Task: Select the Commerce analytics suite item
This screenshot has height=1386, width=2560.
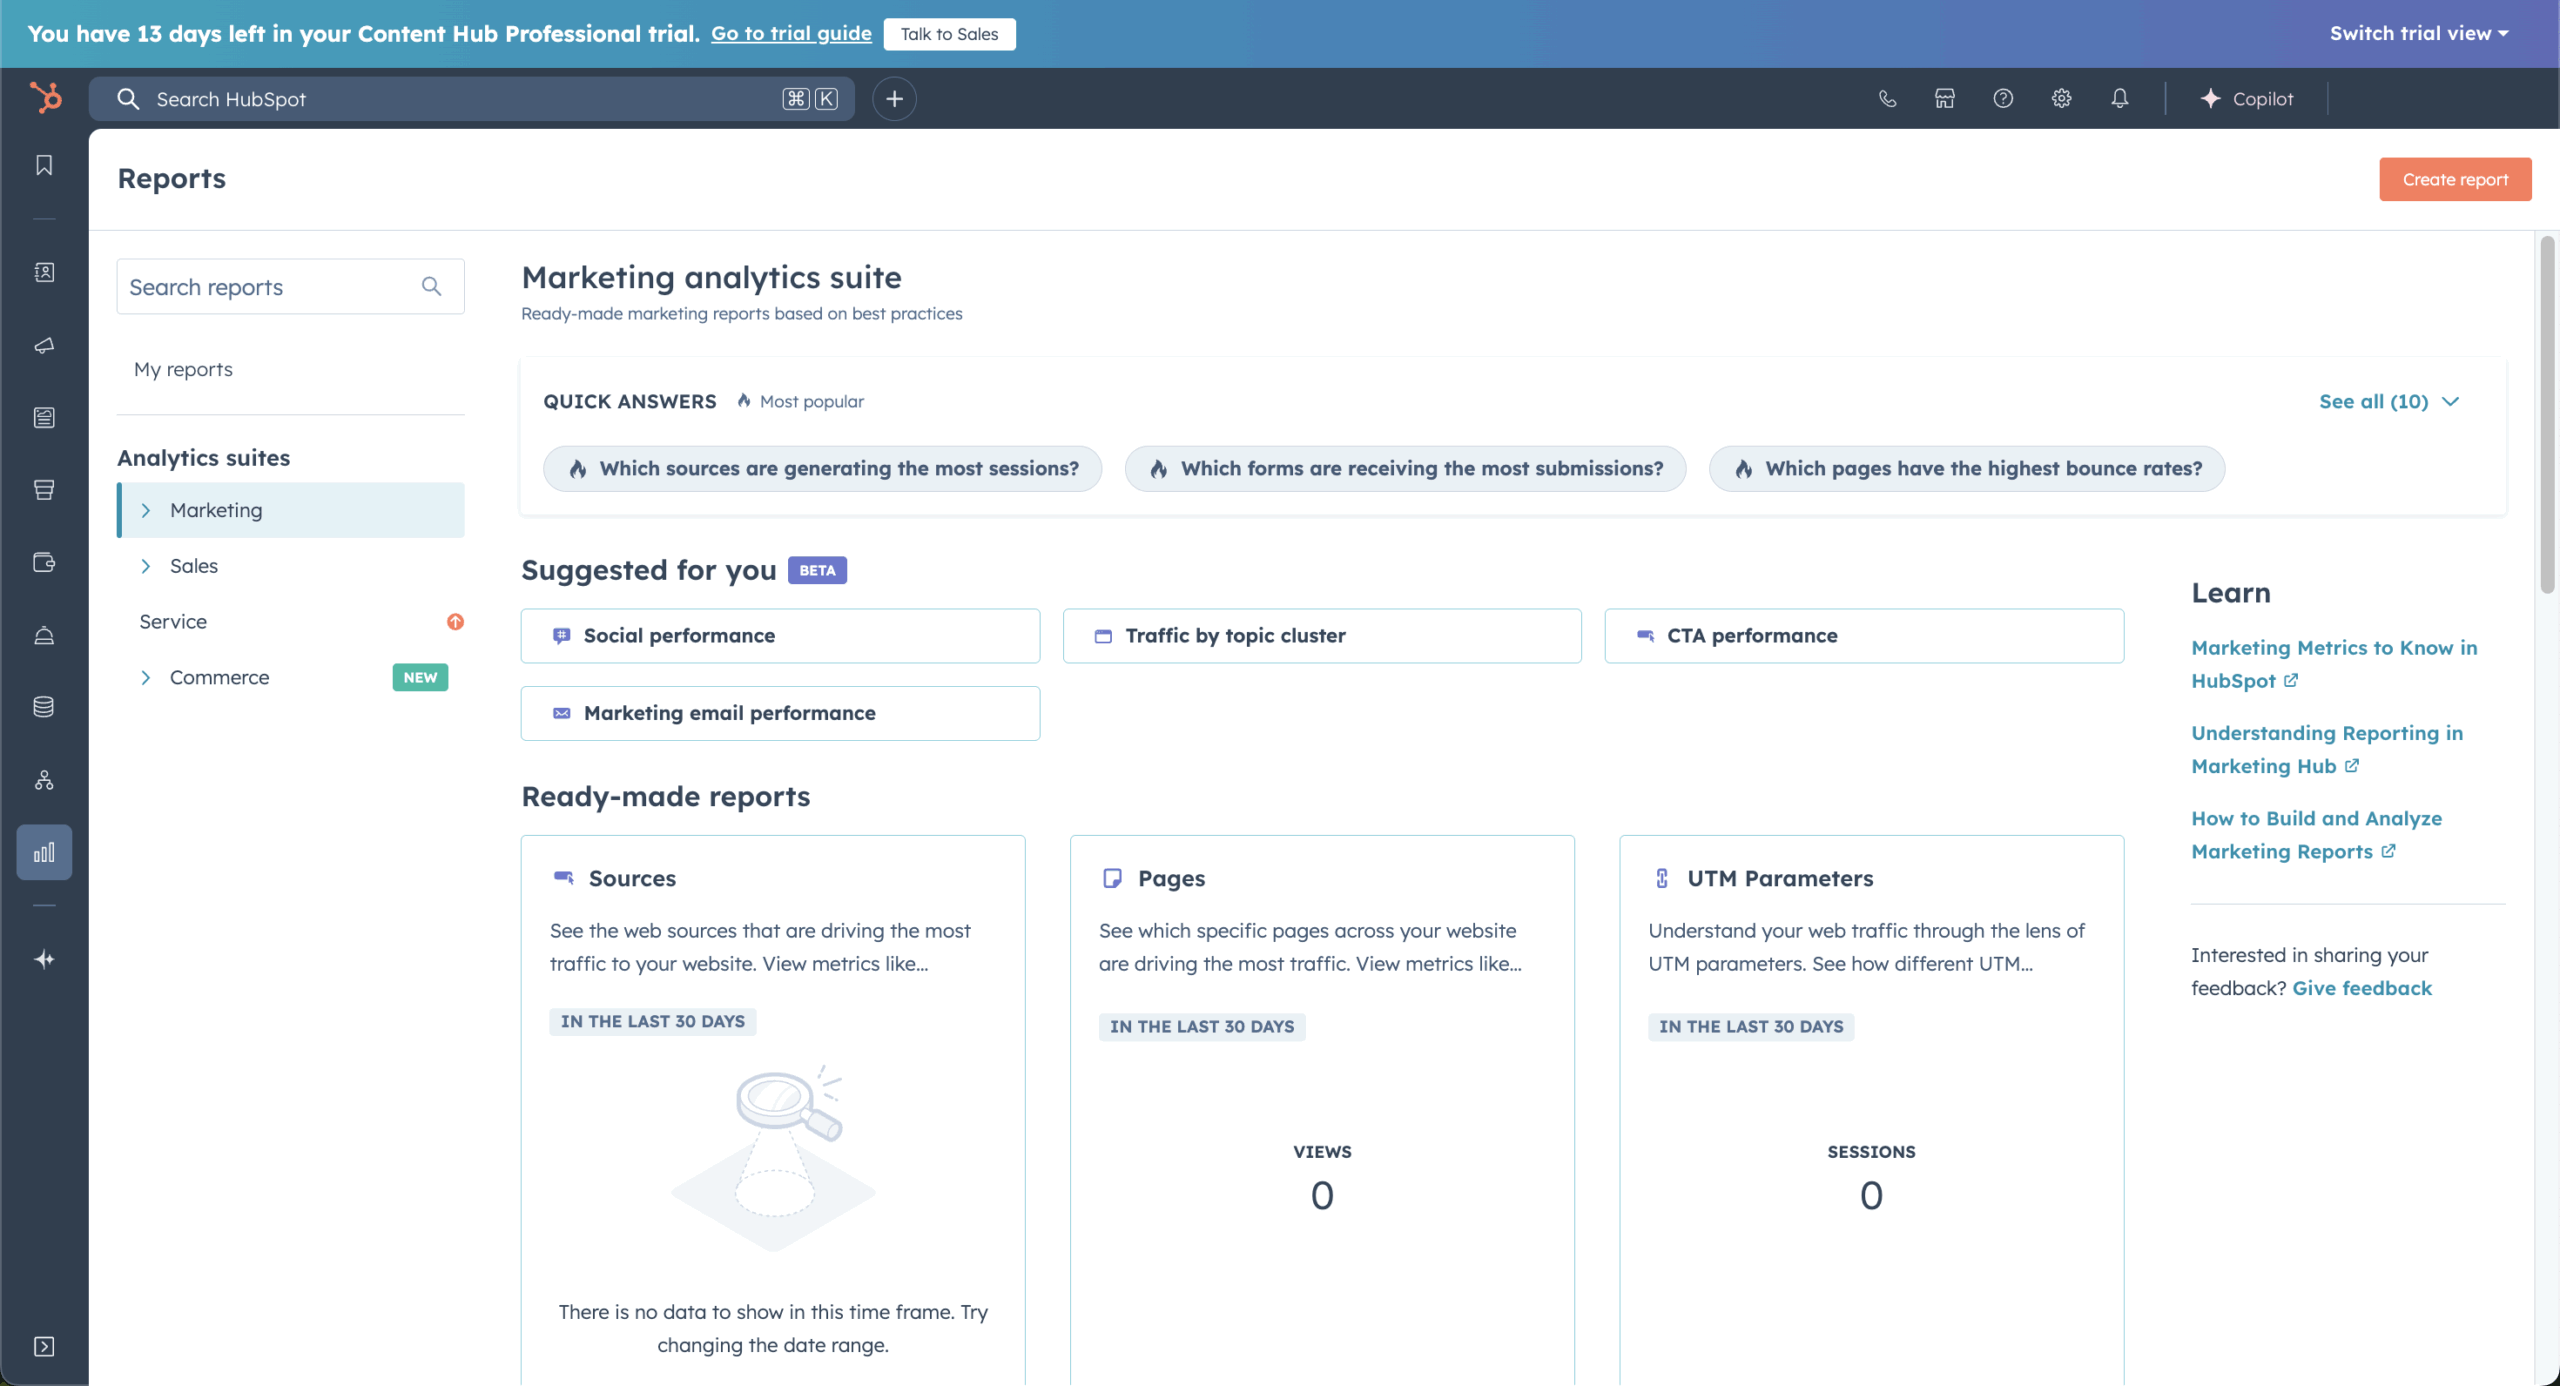Action: point(291,677)
